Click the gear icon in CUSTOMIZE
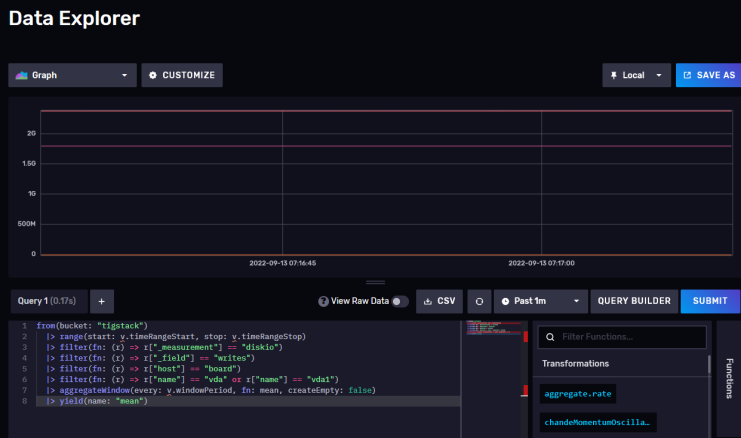Screen dimensions: 741x438 (x=153, y=75)
